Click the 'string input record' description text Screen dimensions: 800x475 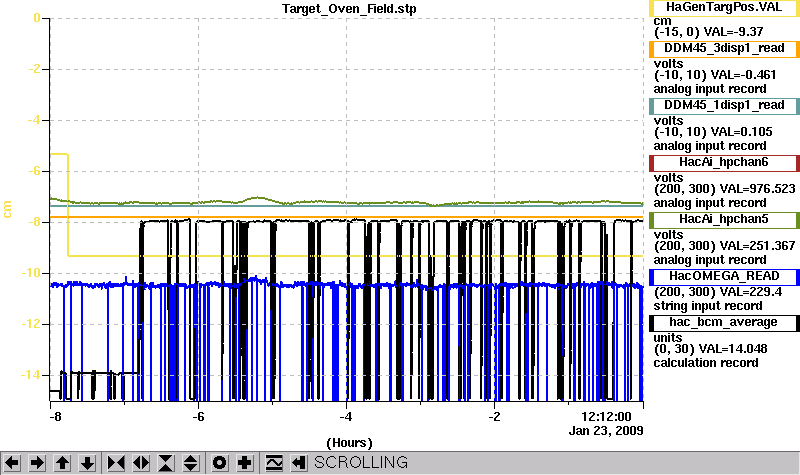click(x=708, y=306)
